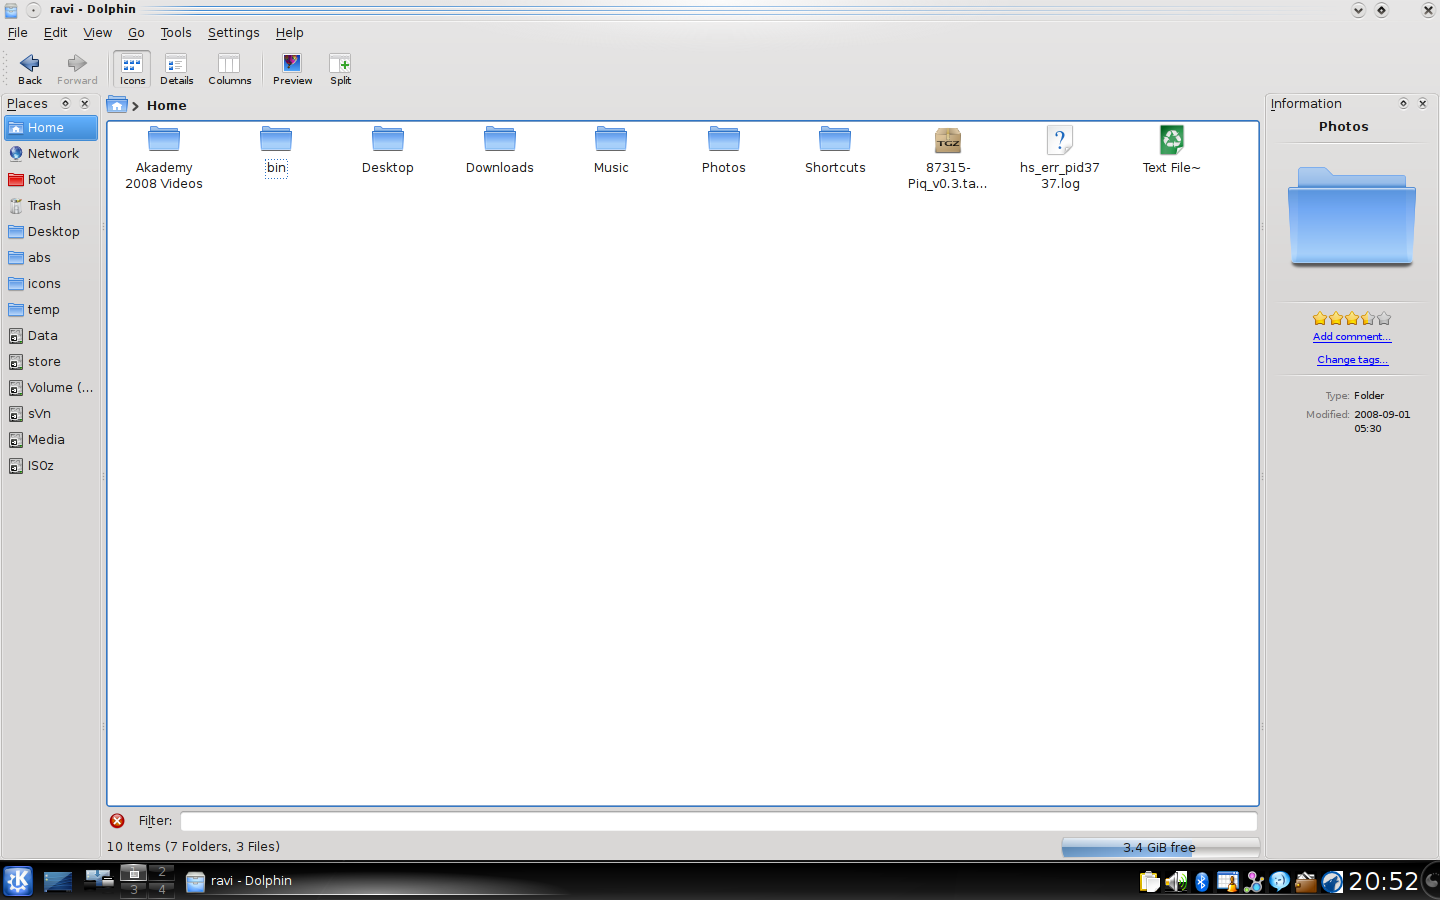Open the KDE application launcher menu
This screenshot has height=900, width=1440.
point(18,881)
